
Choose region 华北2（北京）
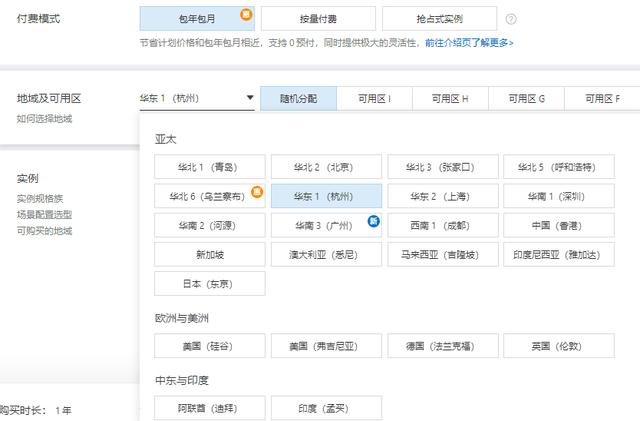pyautogui.click(x=327, y=167)
